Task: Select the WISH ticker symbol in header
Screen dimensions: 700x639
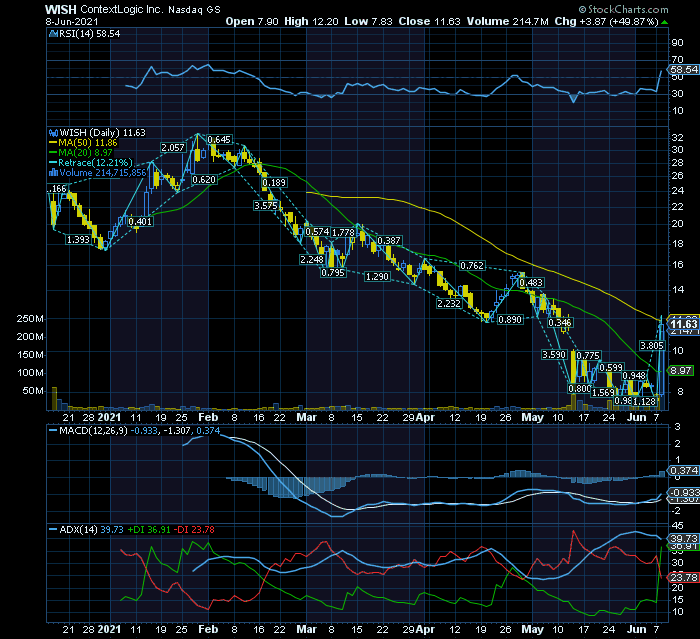Action: [x=61, y=9]
